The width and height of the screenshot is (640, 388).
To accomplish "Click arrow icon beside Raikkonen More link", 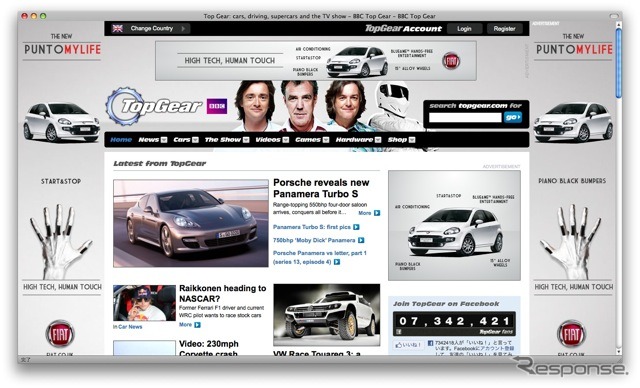I will [198, 325].
